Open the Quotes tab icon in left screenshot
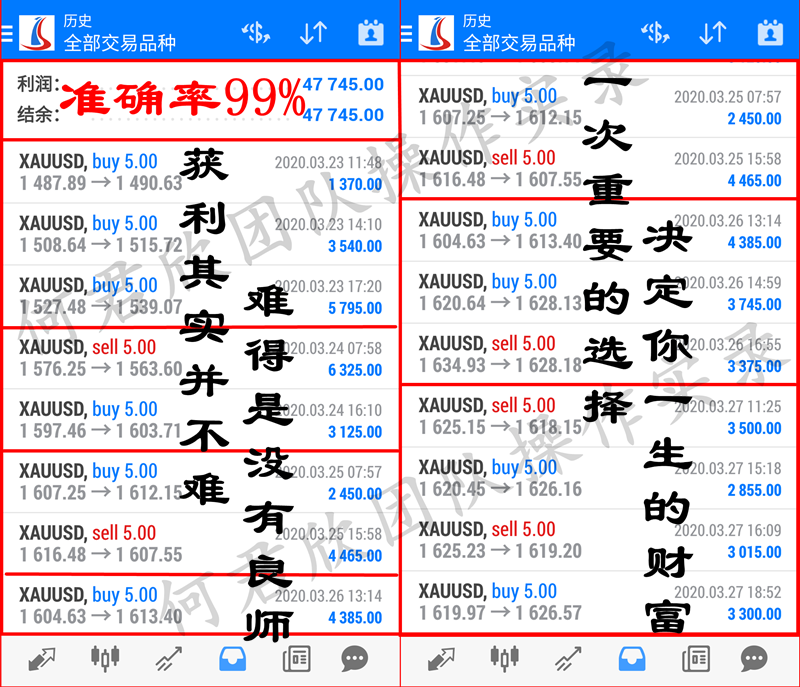Image resolution: width=800 pixels, height=687 pixels. click(x=41, y=659)
